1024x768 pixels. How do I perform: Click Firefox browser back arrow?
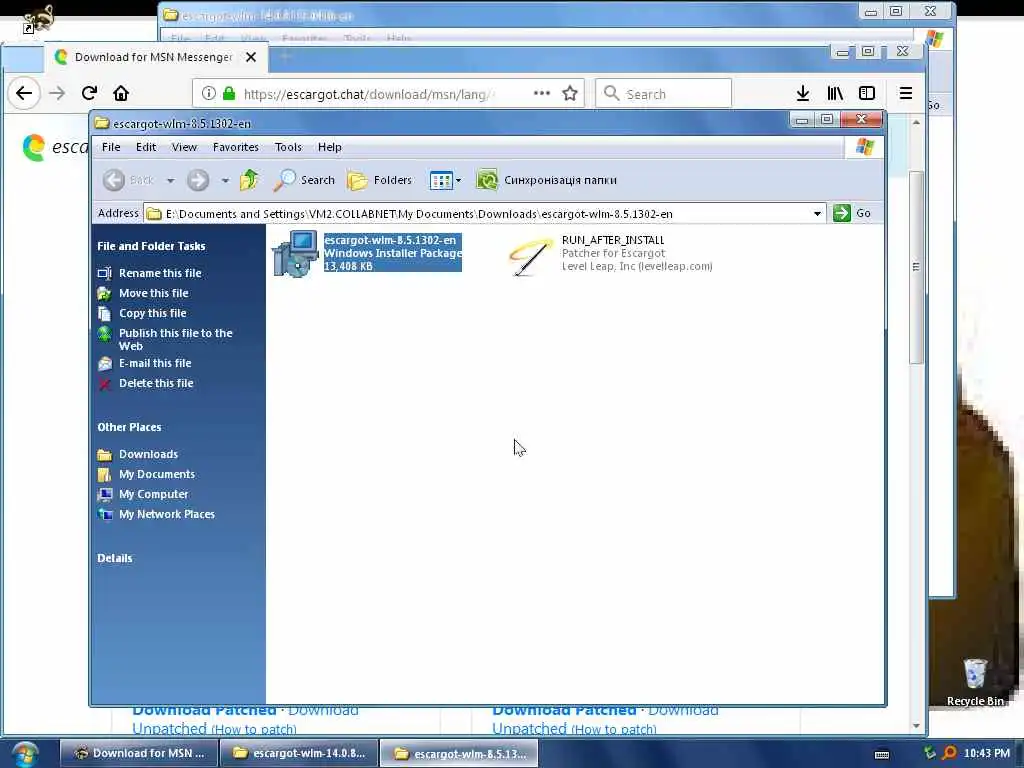click(x=24, y=93)
